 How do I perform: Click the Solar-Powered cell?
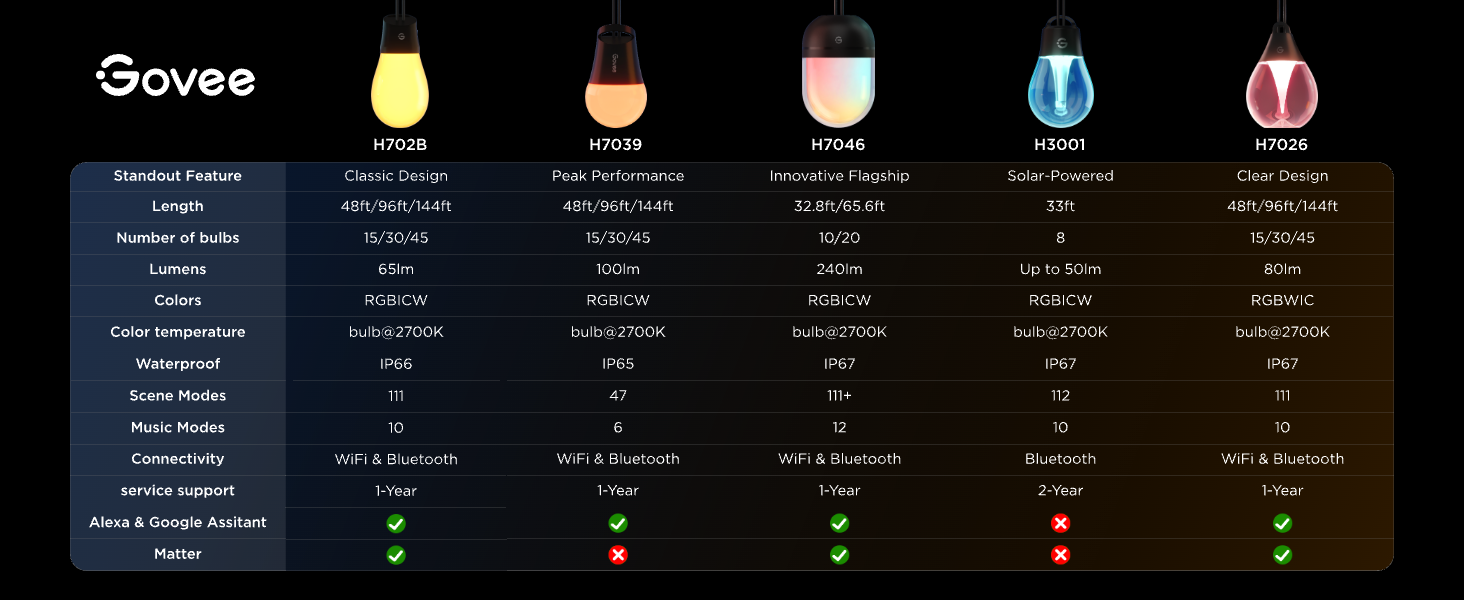[1061, 176]
